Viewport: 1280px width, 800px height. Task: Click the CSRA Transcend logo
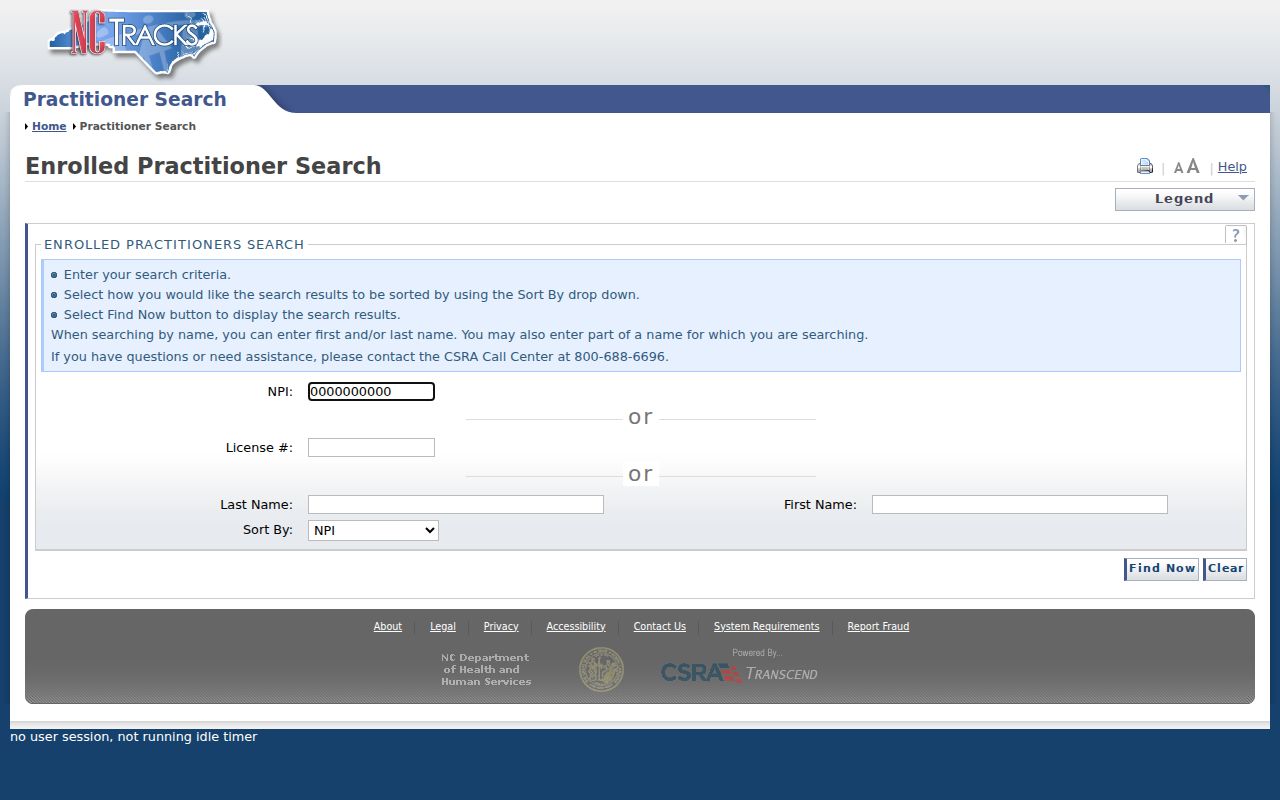pyautogui.click(x=739, y=668)
